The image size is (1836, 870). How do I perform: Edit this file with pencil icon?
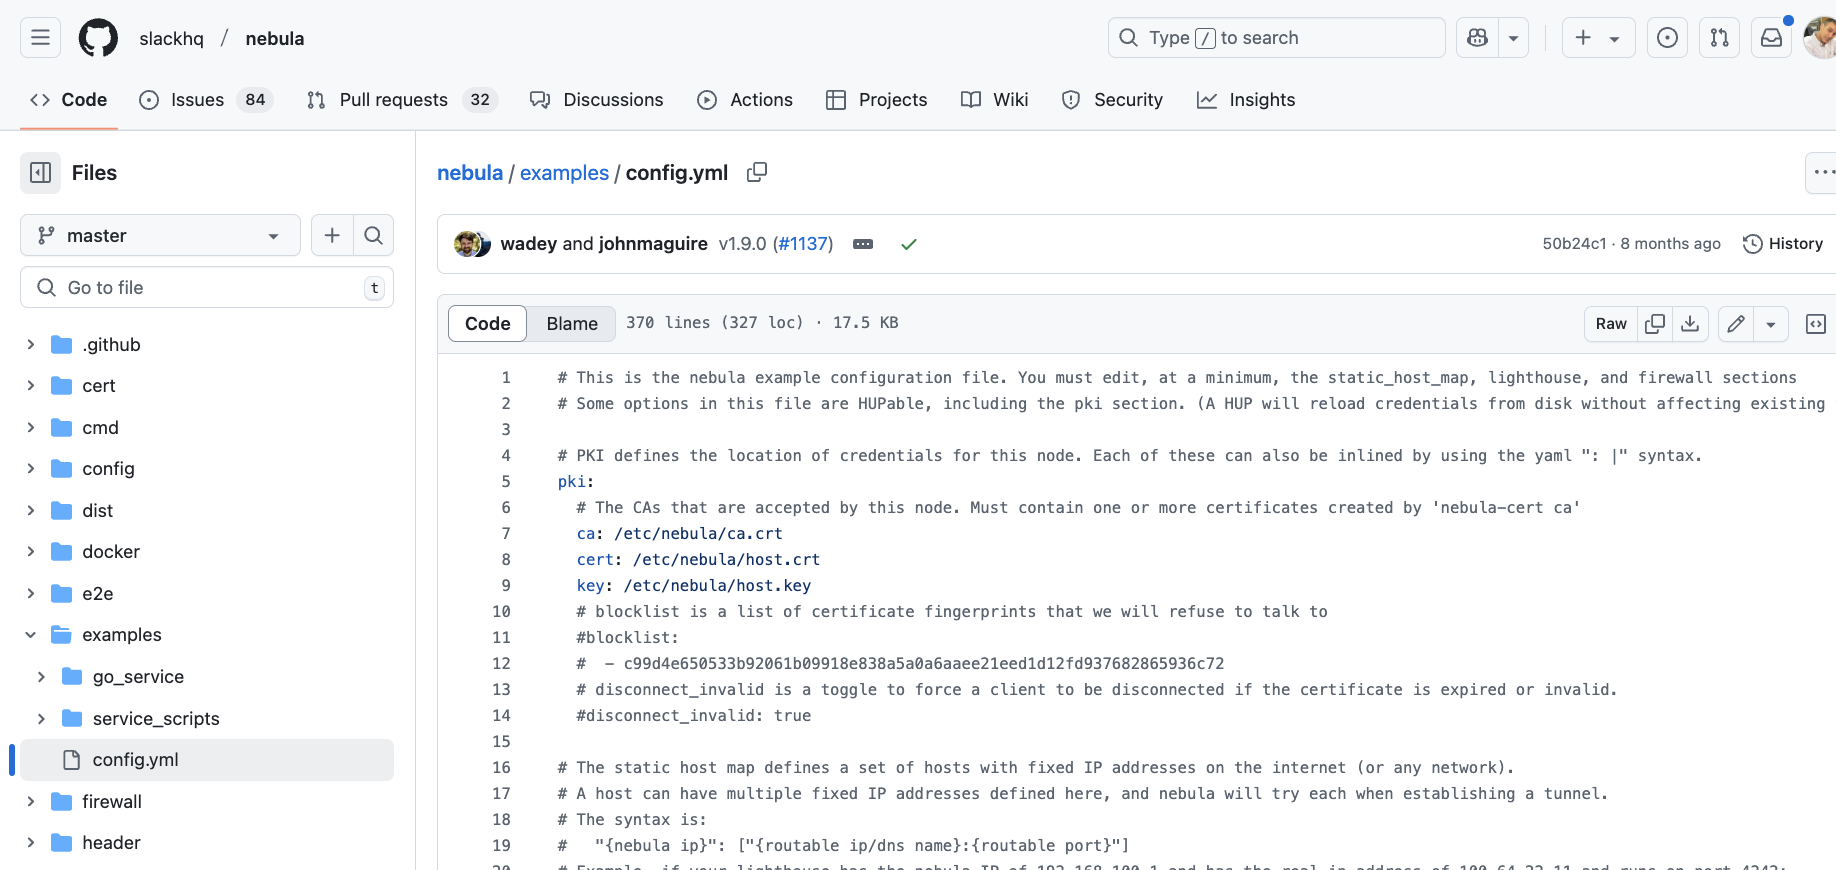1736,324
